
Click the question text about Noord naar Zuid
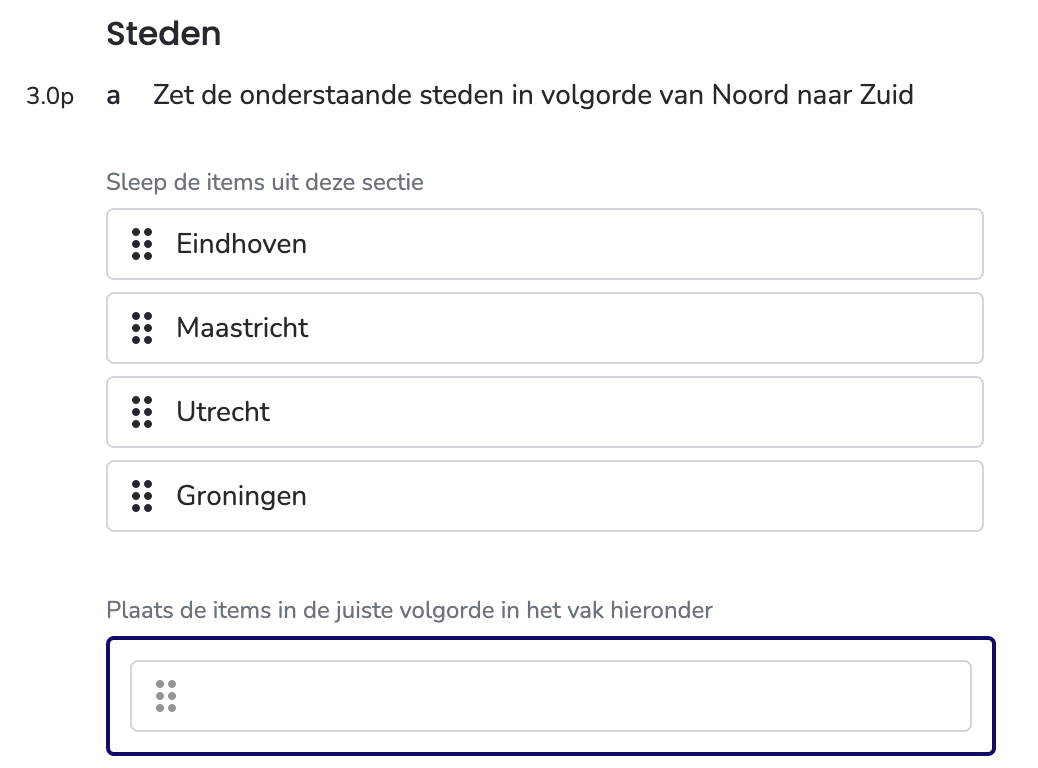pos(533,95)
